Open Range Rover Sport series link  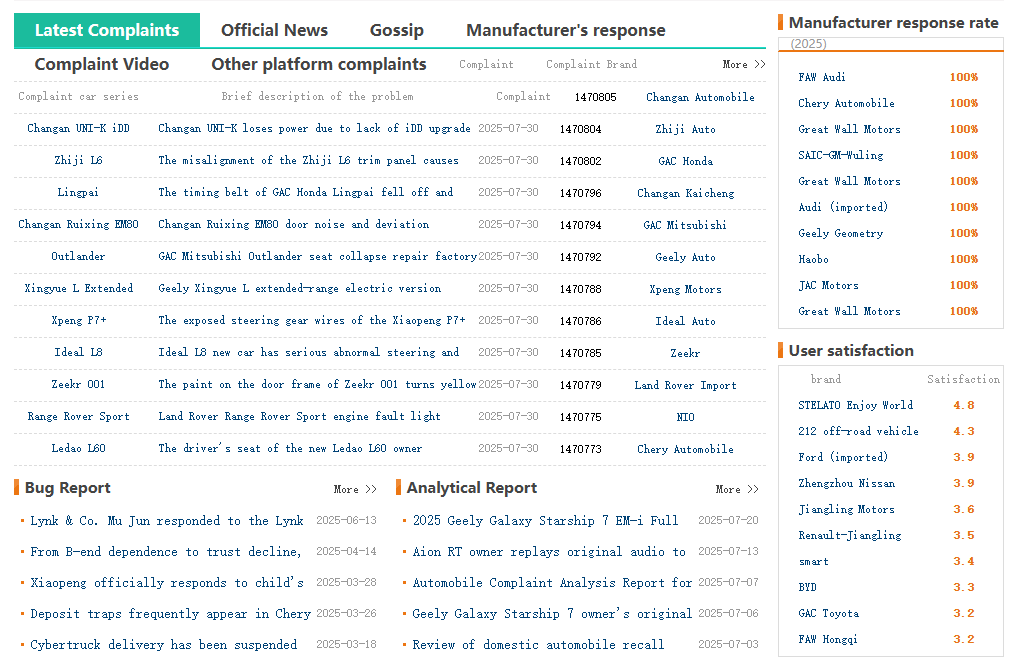[78, 416]
